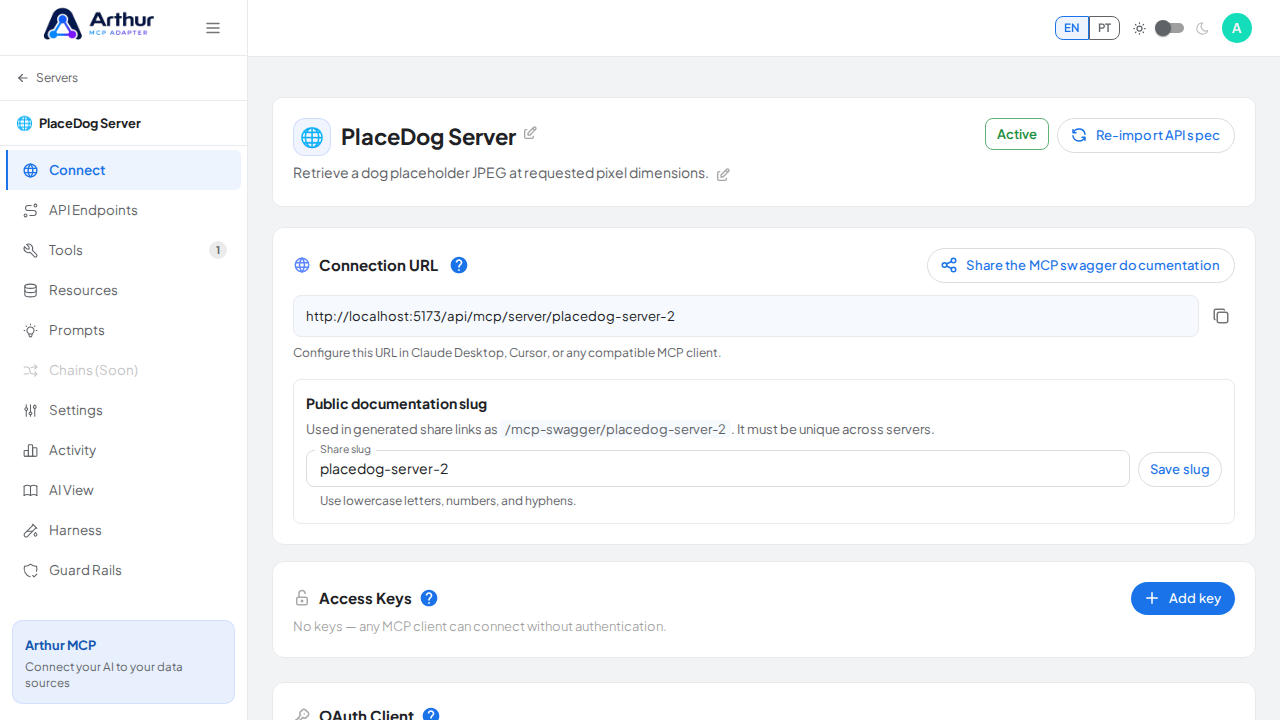Collapse sidebar with the hamburger menu icon
Viewport: 1280px width, 720px height.
[x=213, y=28]
